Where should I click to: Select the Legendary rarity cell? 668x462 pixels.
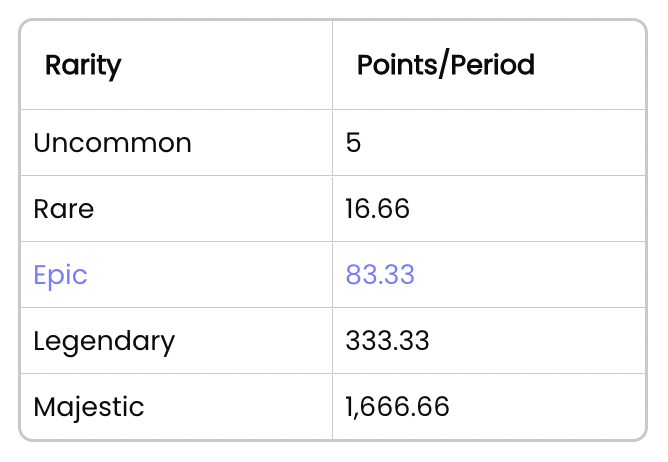[x=104, y=342]
